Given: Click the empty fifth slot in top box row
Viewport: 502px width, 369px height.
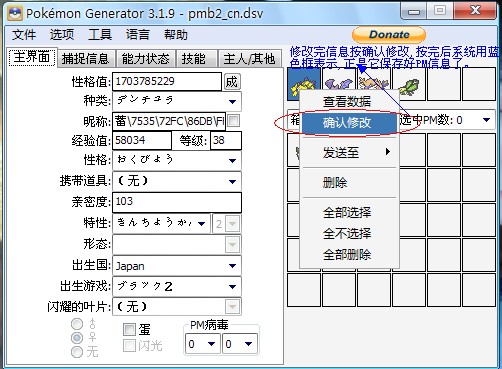Looking at the screenshot, I should pyautogui.click(x=444, y=84).
